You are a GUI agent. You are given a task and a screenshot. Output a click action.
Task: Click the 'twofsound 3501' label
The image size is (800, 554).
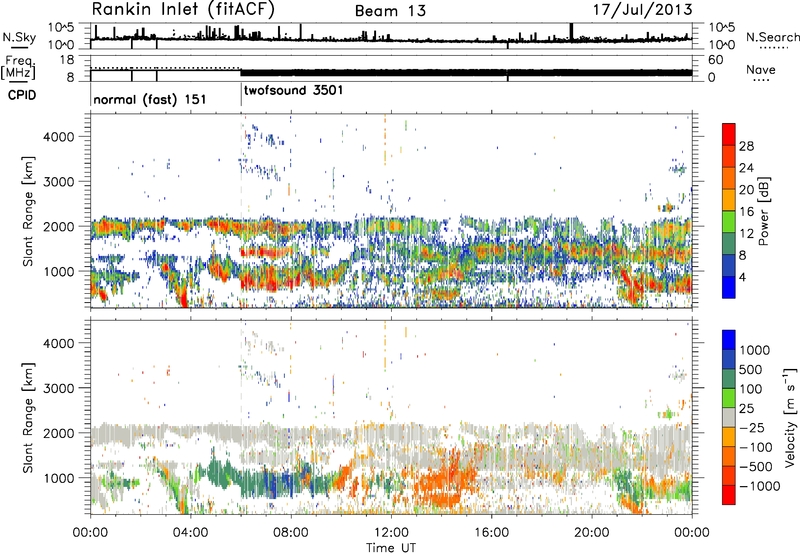coord(294,91)
